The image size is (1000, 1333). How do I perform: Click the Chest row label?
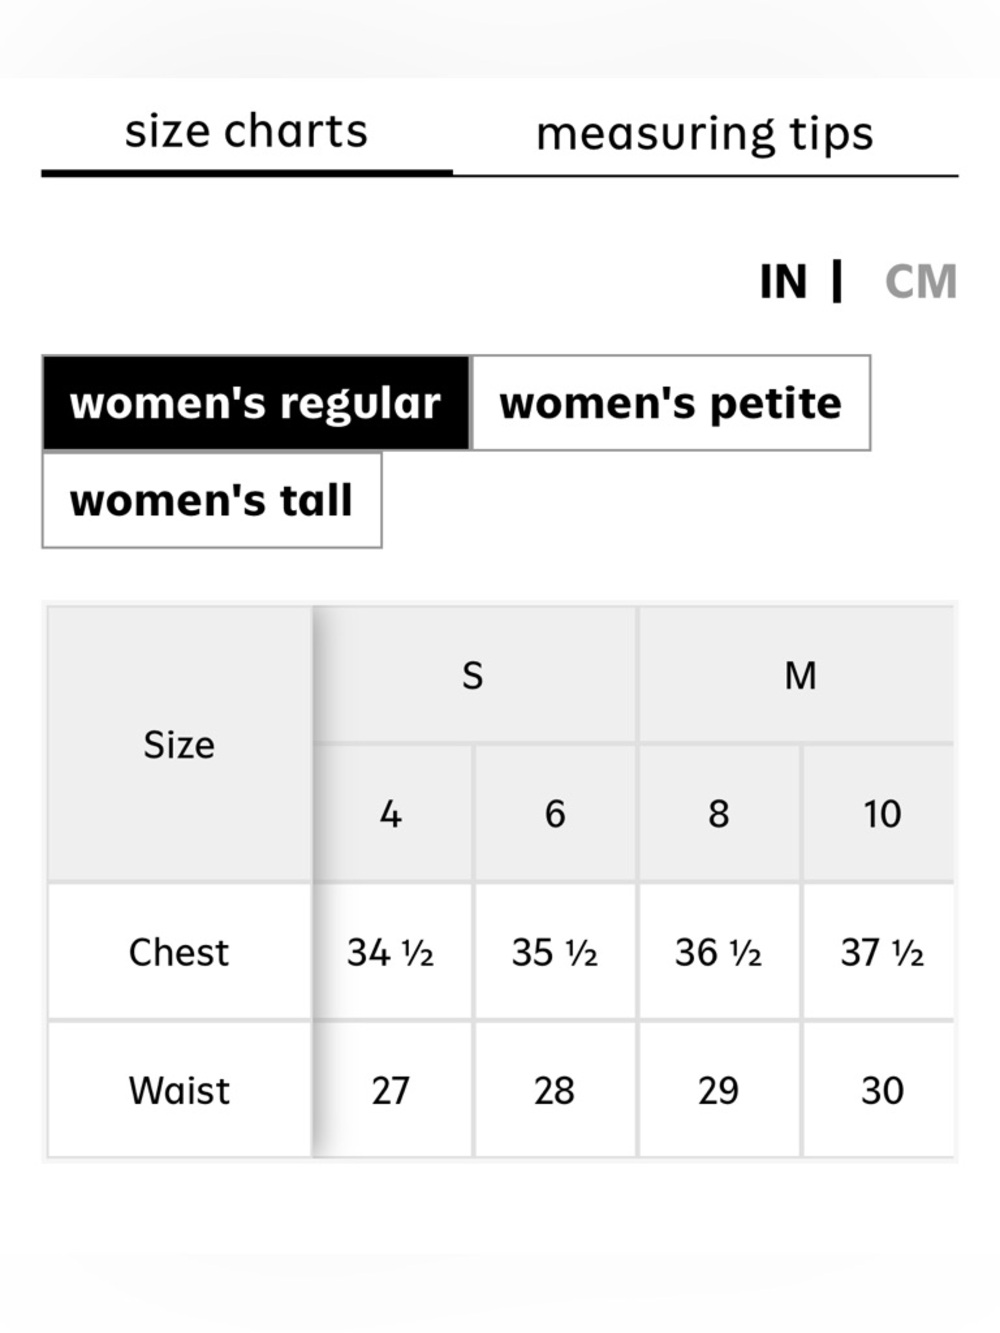[x=179, y=952]
